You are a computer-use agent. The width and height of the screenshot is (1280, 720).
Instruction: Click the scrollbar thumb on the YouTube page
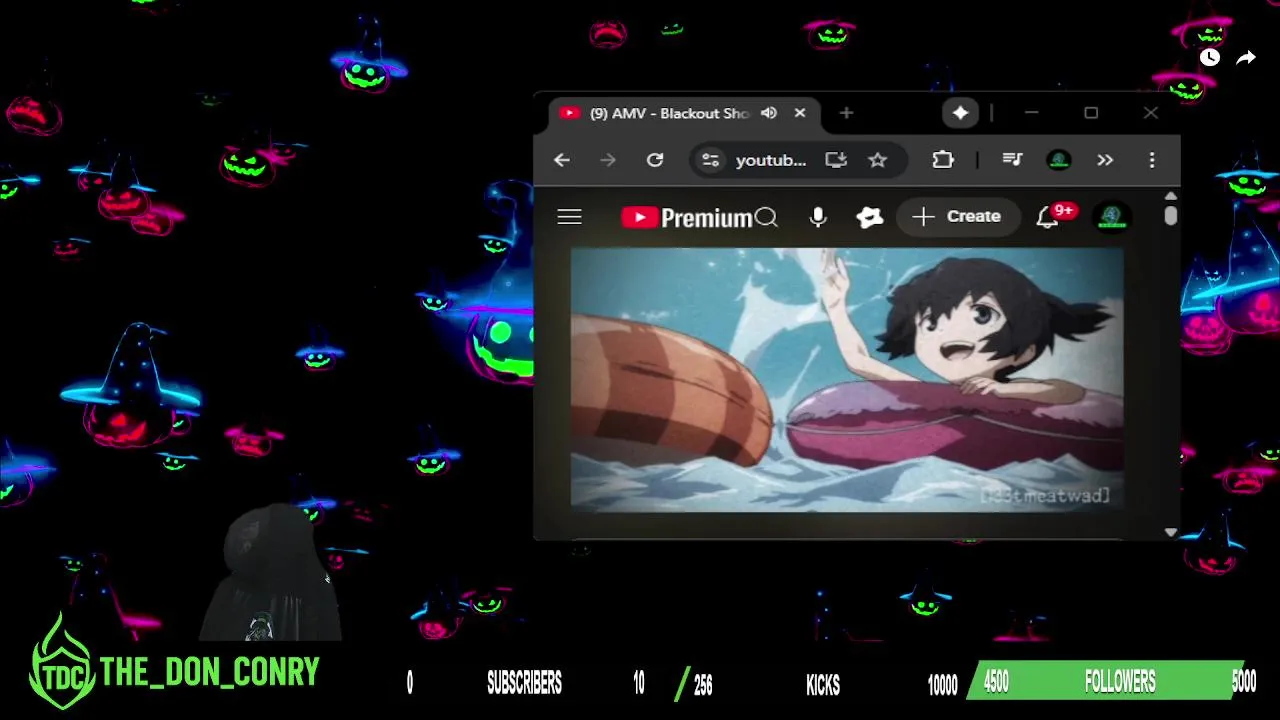click(1171, 216)
